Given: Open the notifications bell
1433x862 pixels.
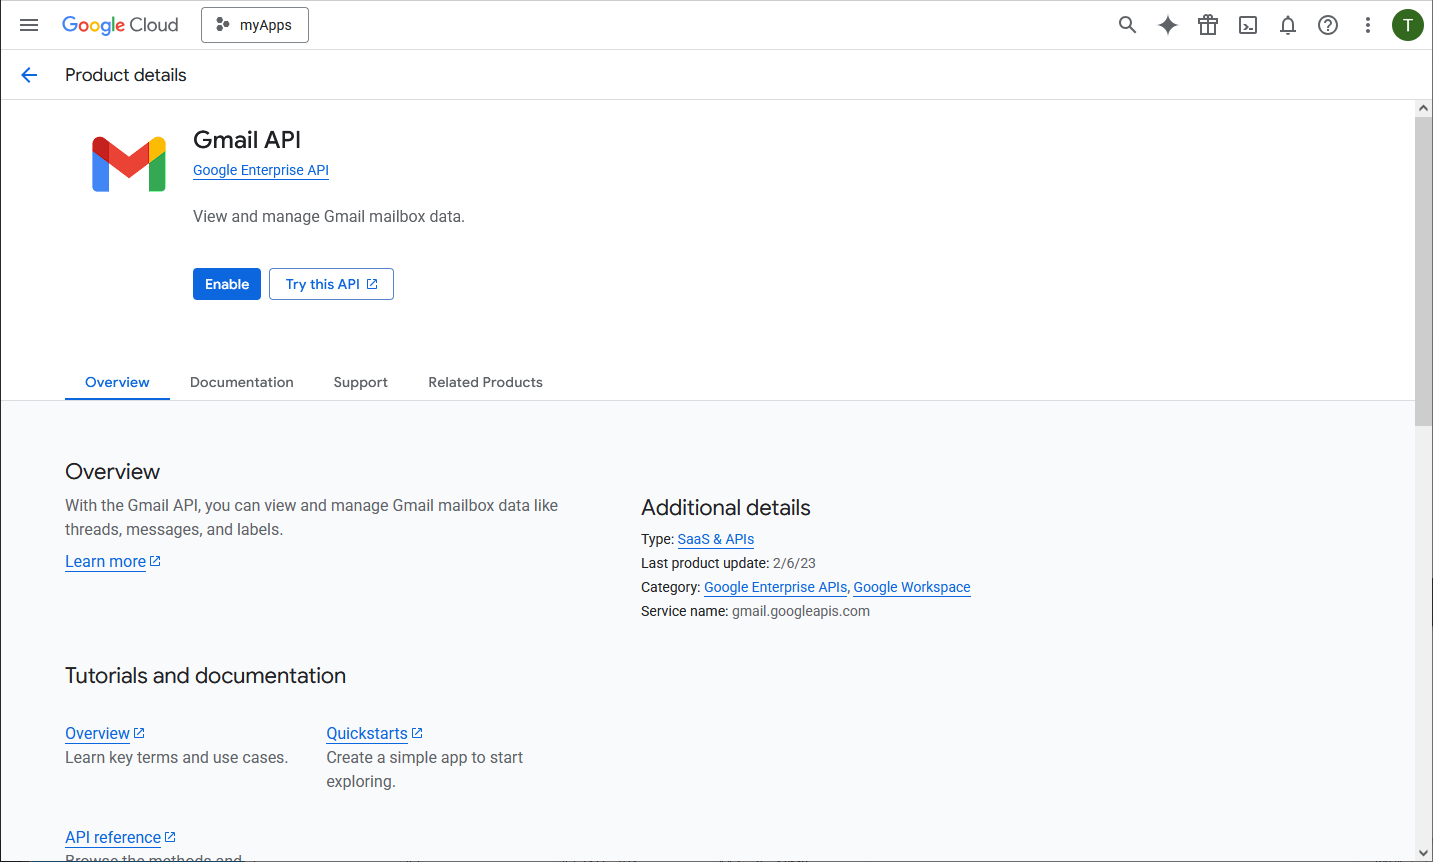Looking at the screenshot, I should tap(1288, 25).
